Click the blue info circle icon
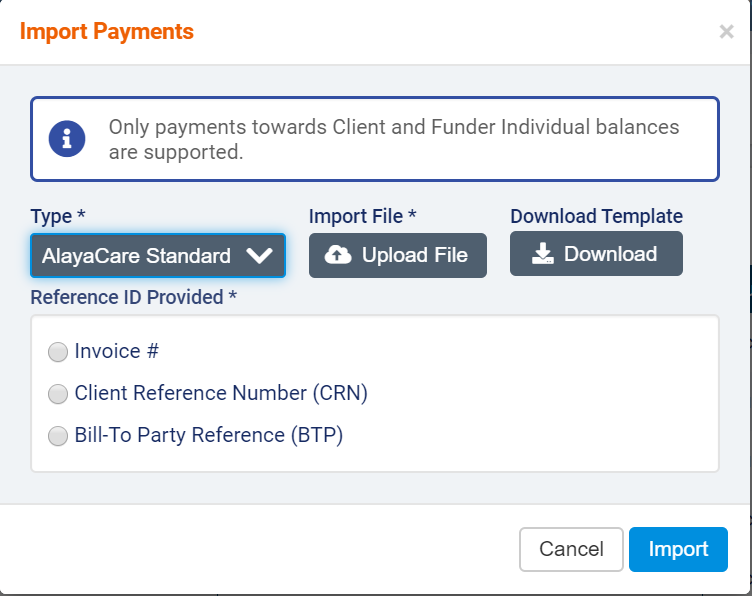Viewport: 752px width, 596px height. (x=67, y=138)
